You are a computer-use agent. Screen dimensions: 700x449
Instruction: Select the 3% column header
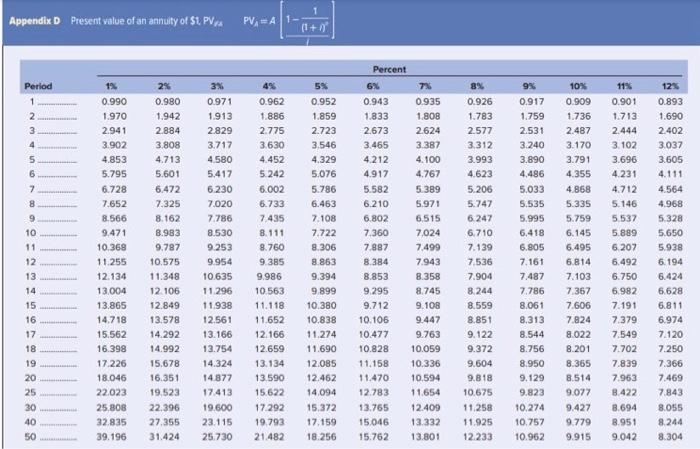[217, 86]
